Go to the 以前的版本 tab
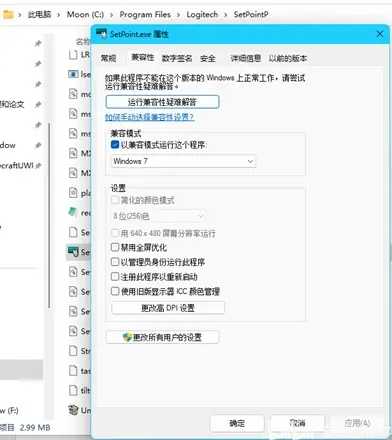The width and height of the screenshot is (392, 440). tap(288, 58)
